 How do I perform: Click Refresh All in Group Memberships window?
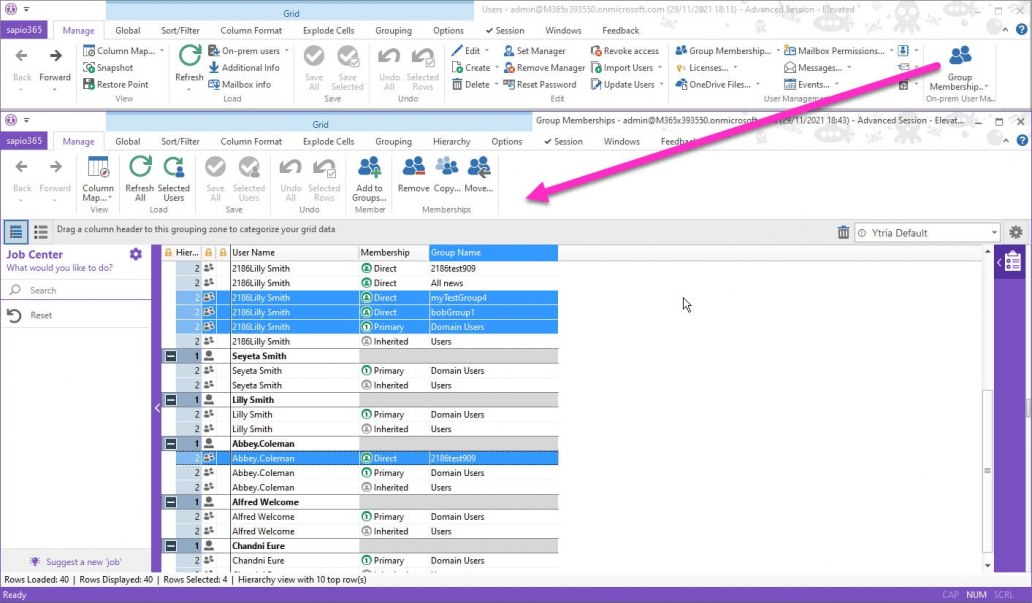tap(140, 178)
